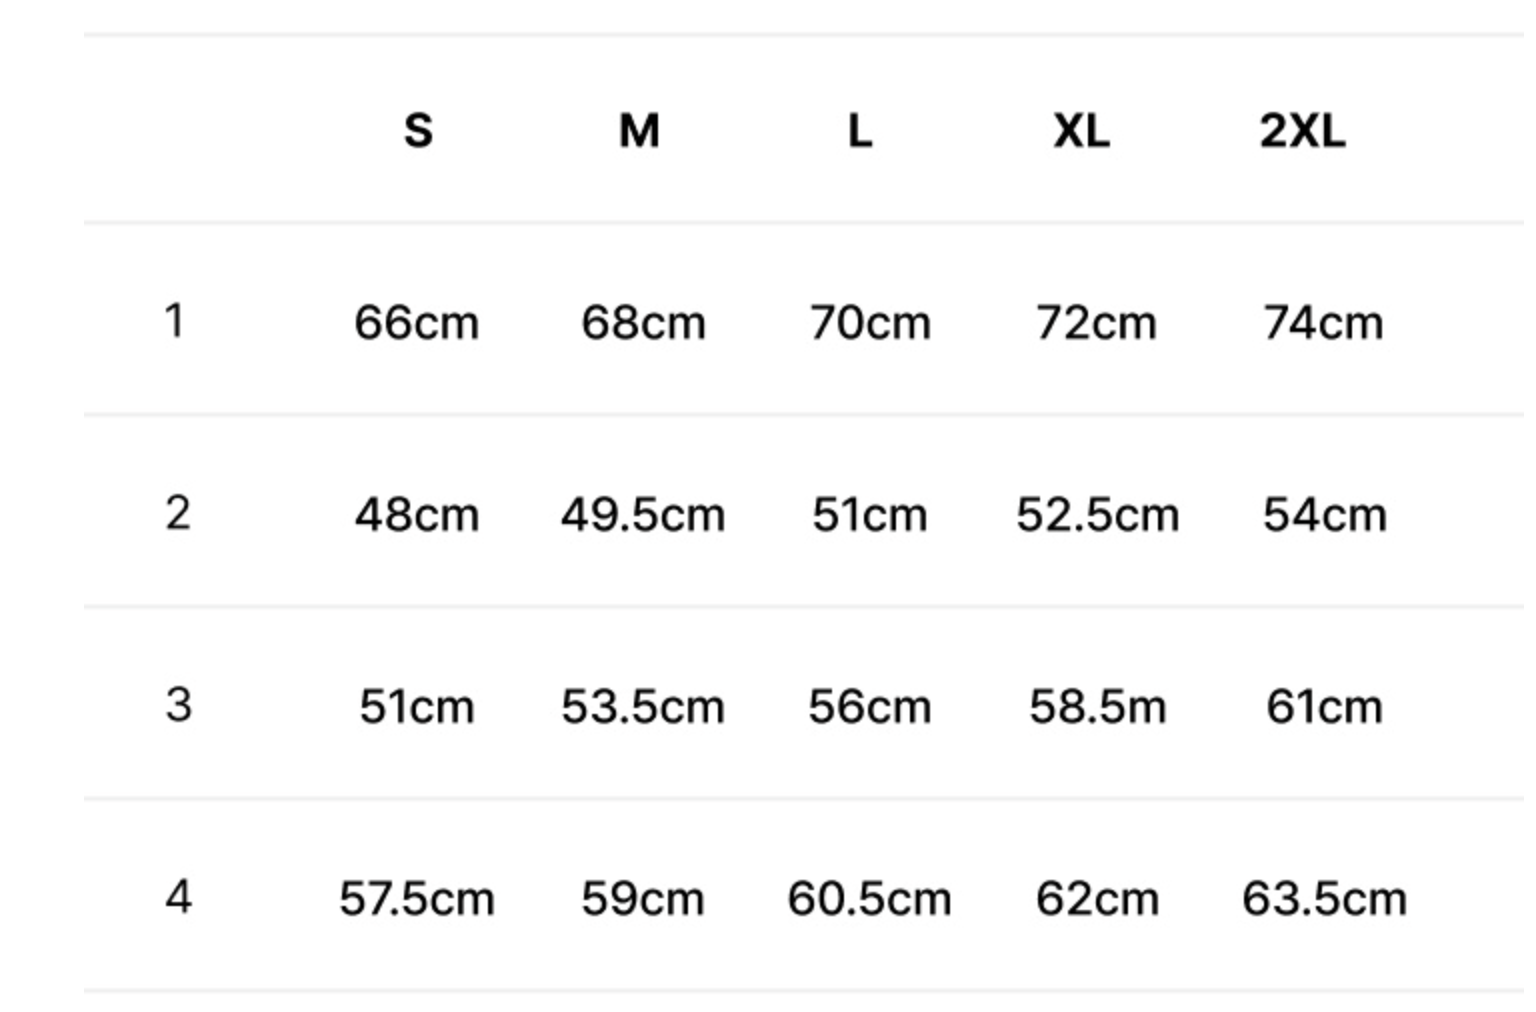Select the 74cm measurement cell
Screen dimensions: 1536x1012
click(1323, 323)
